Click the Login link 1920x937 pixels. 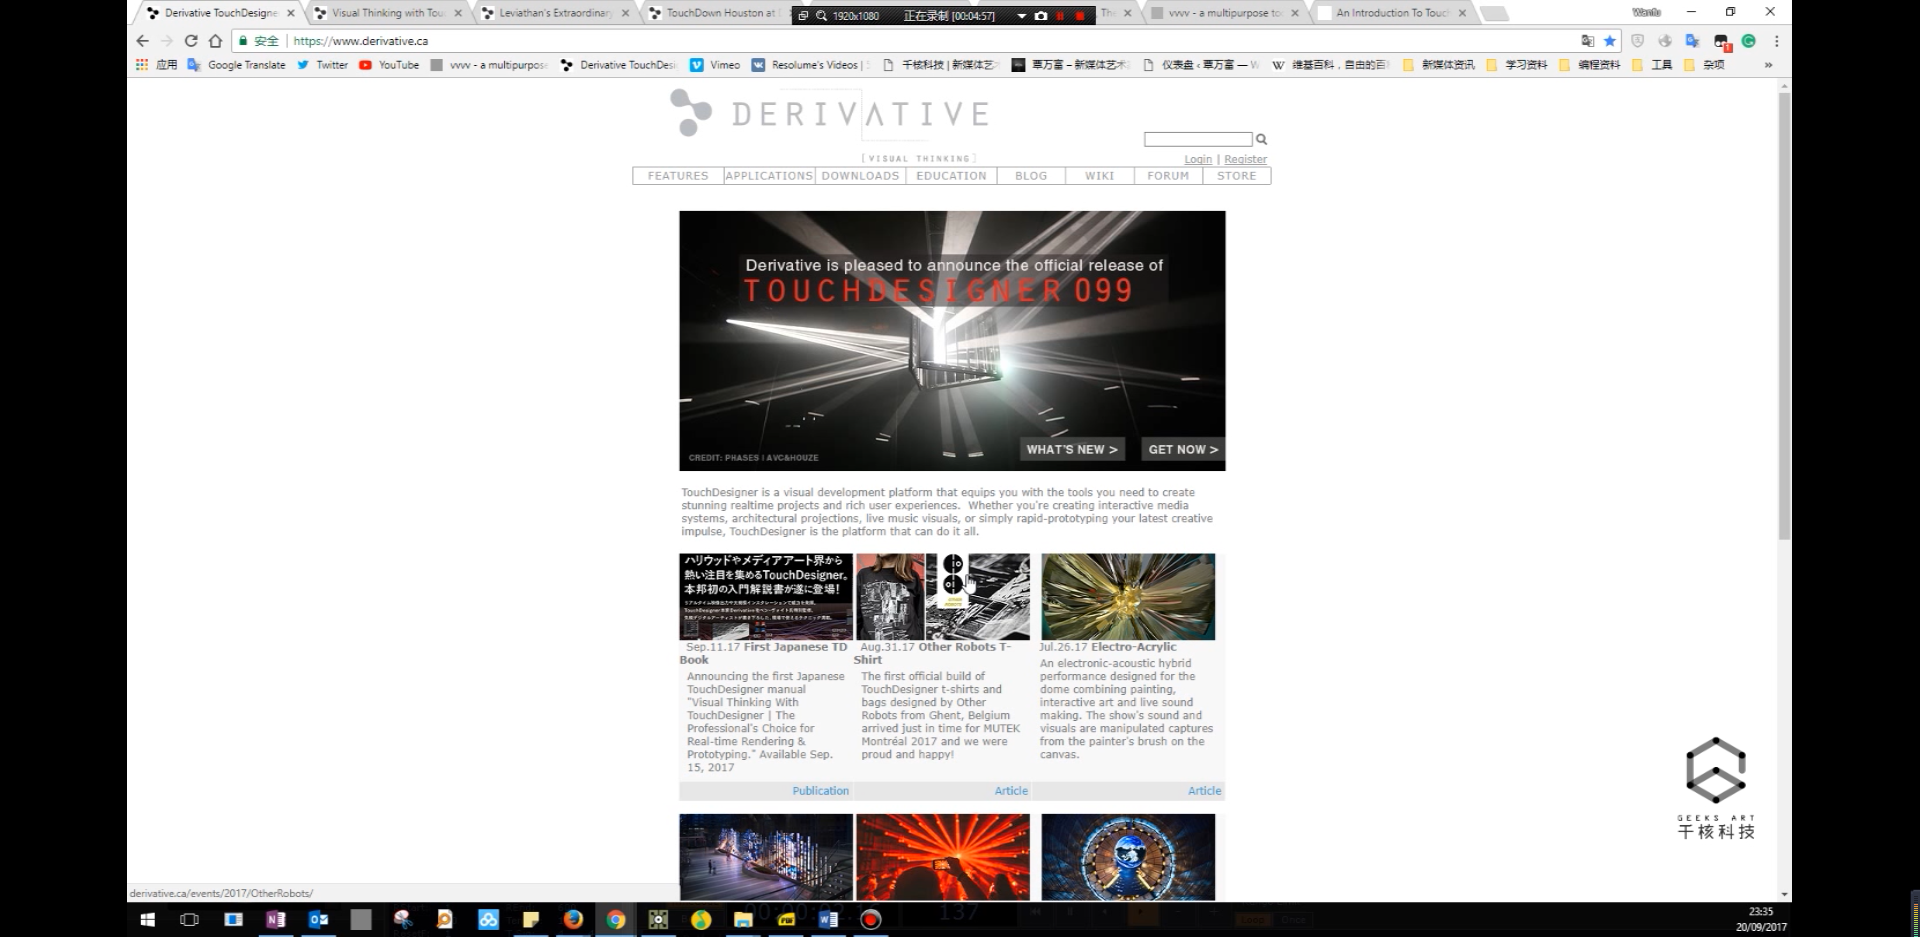coord(1198,159)
